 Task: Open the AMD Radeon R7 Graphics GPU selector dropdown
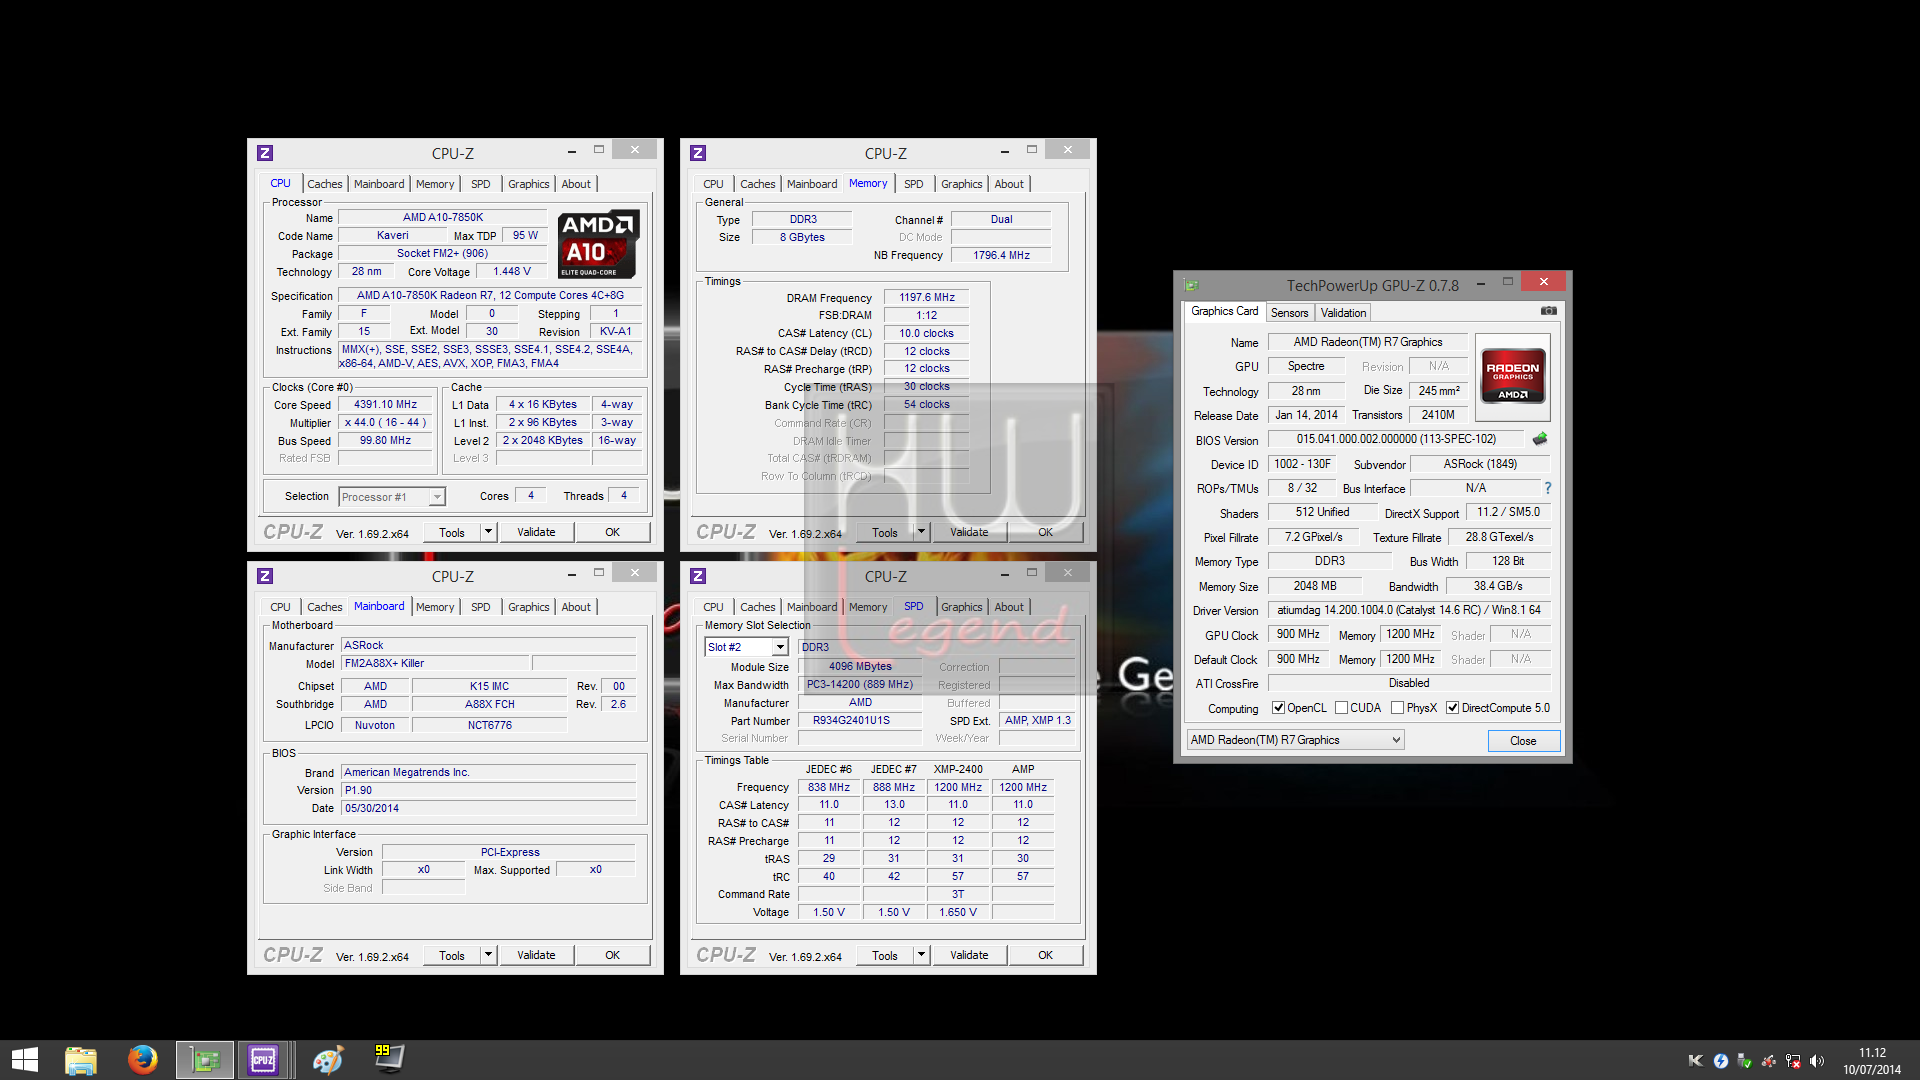click(x=1295, y=740)
